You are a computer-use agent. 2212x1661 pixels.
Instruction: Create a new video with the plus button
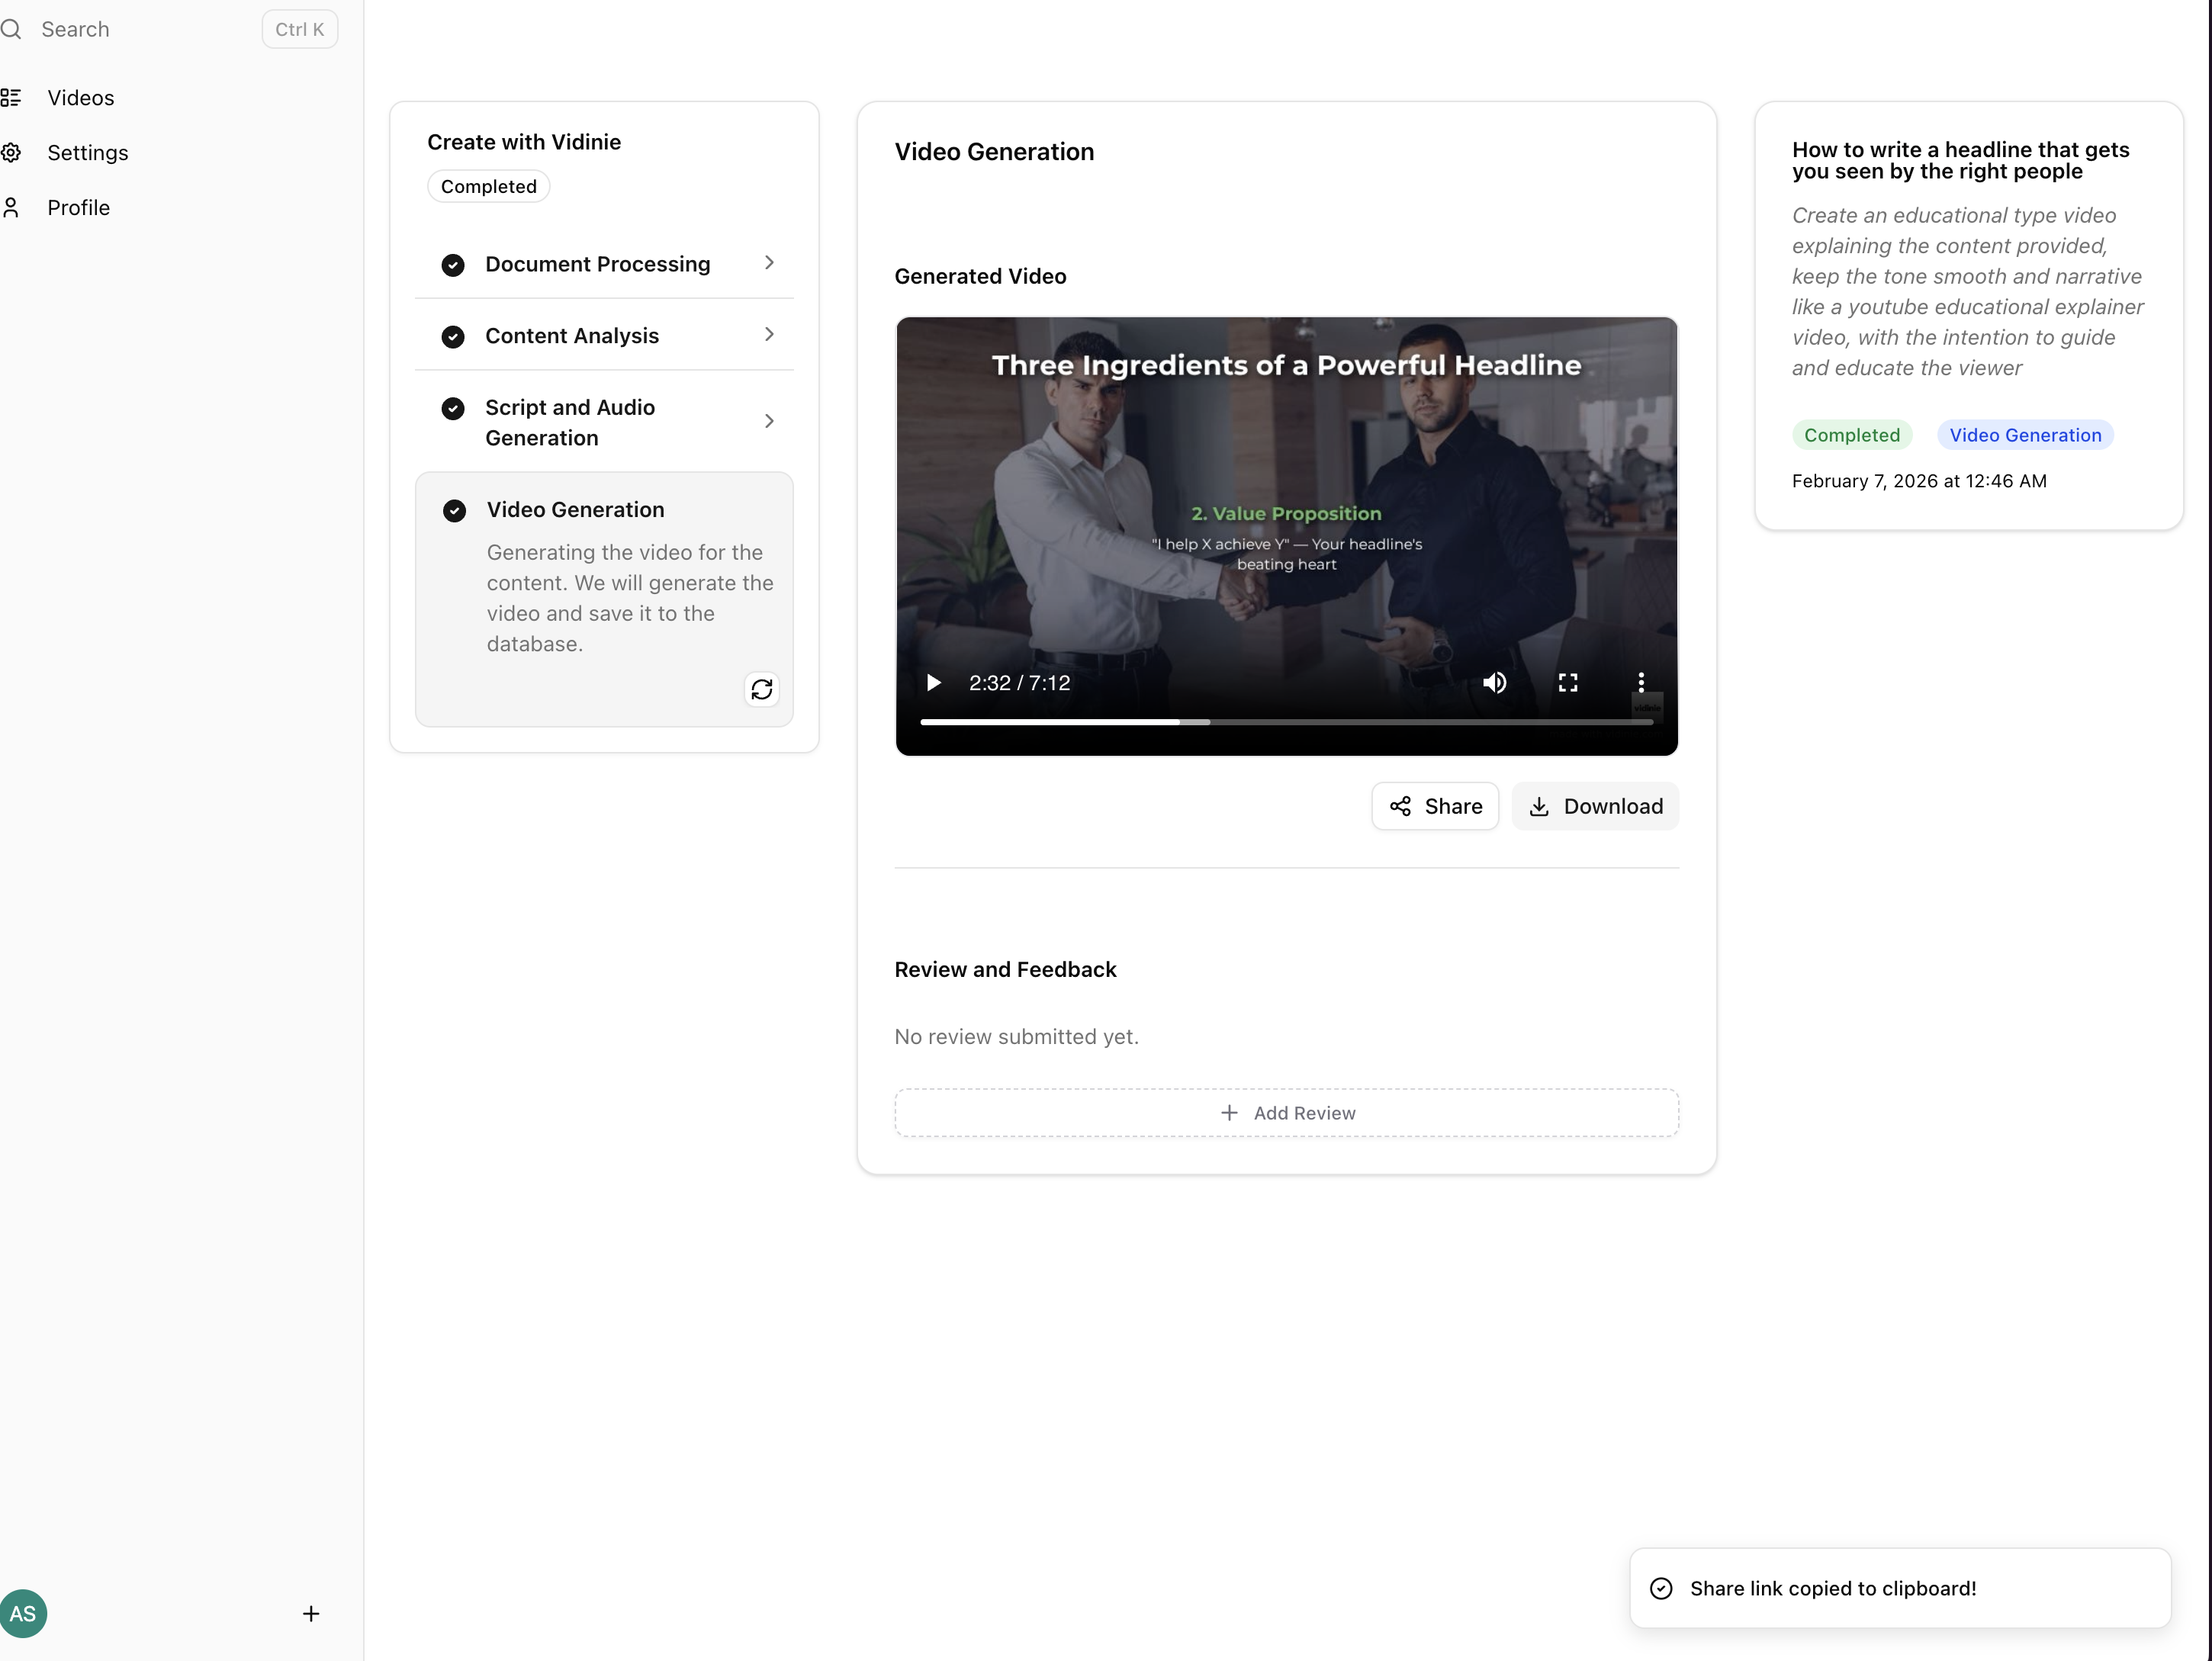coord(311,1613)
